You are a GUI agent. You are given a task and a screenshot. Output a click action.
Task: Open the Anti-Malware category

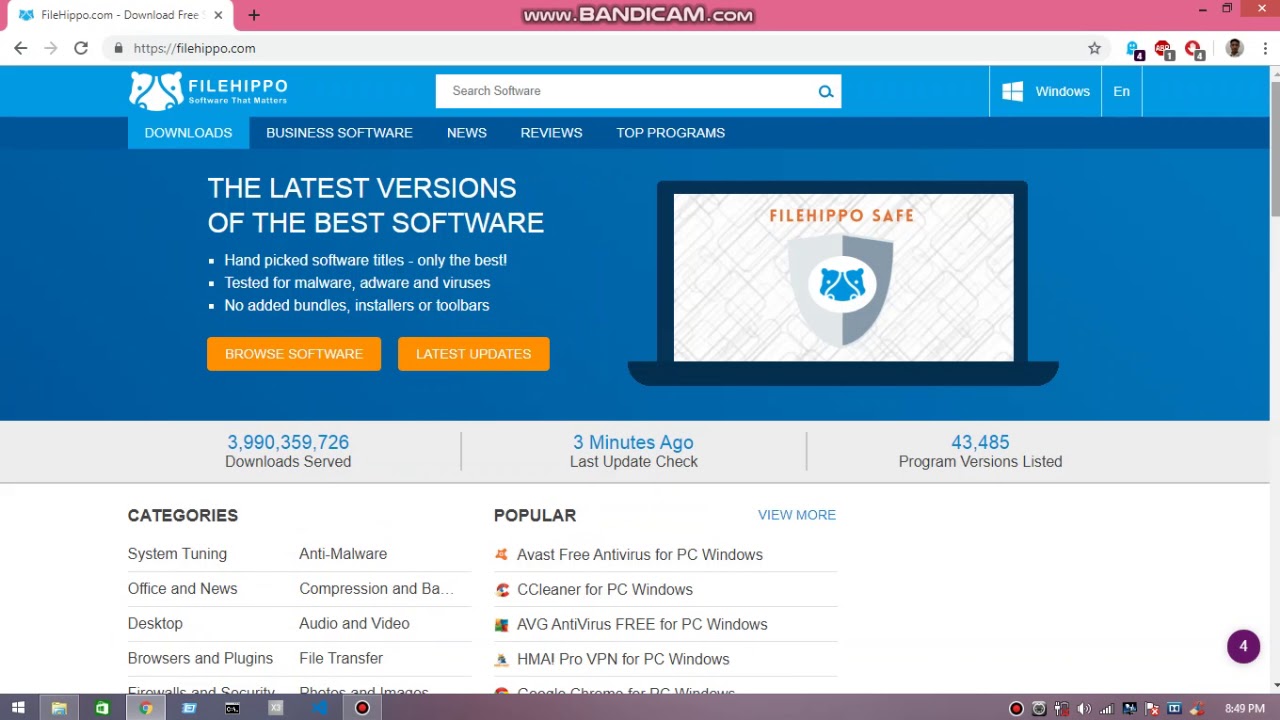pos(343,553)
